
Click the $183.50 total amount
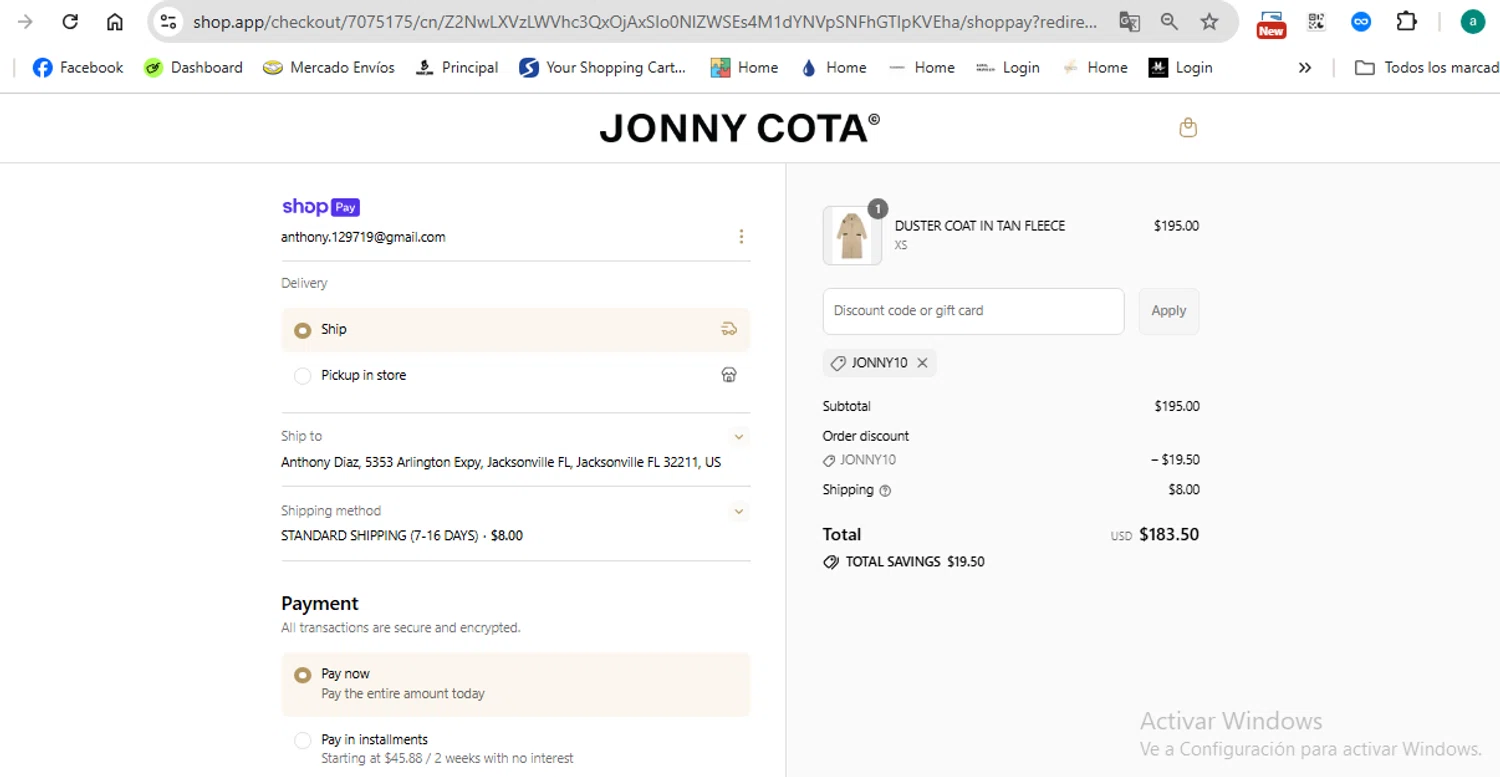(x=1169, y=534)
